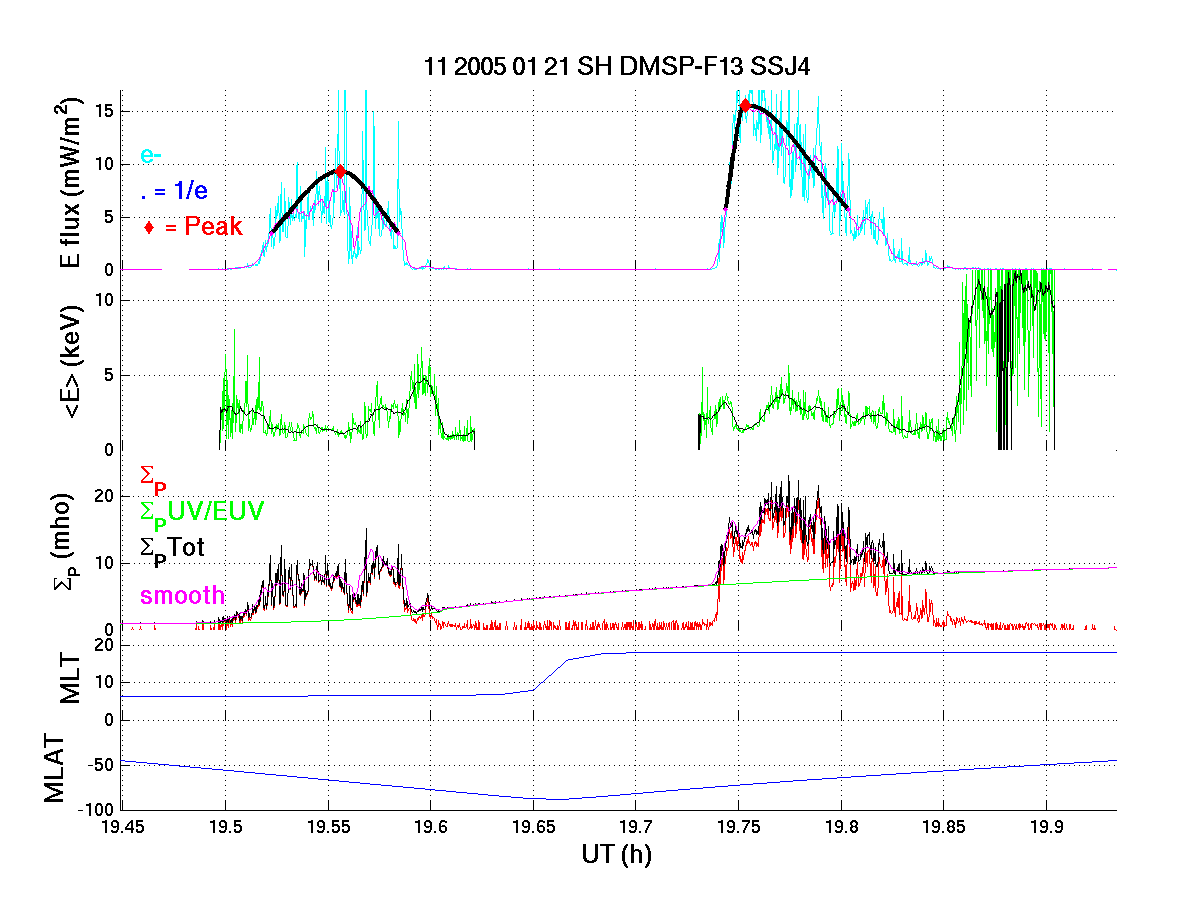1200x900 pixels.
Task: Select the MLAT axis label
Action: (58, 771)
